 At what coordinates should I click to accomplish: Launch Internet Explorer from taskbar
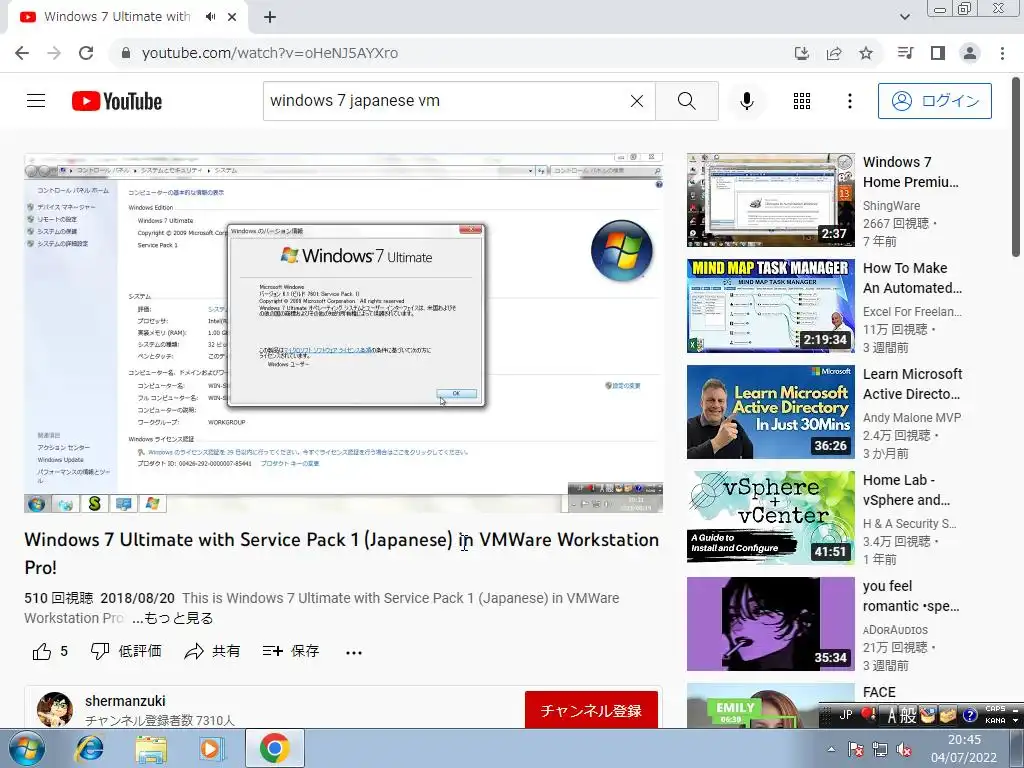pos(89,749)
